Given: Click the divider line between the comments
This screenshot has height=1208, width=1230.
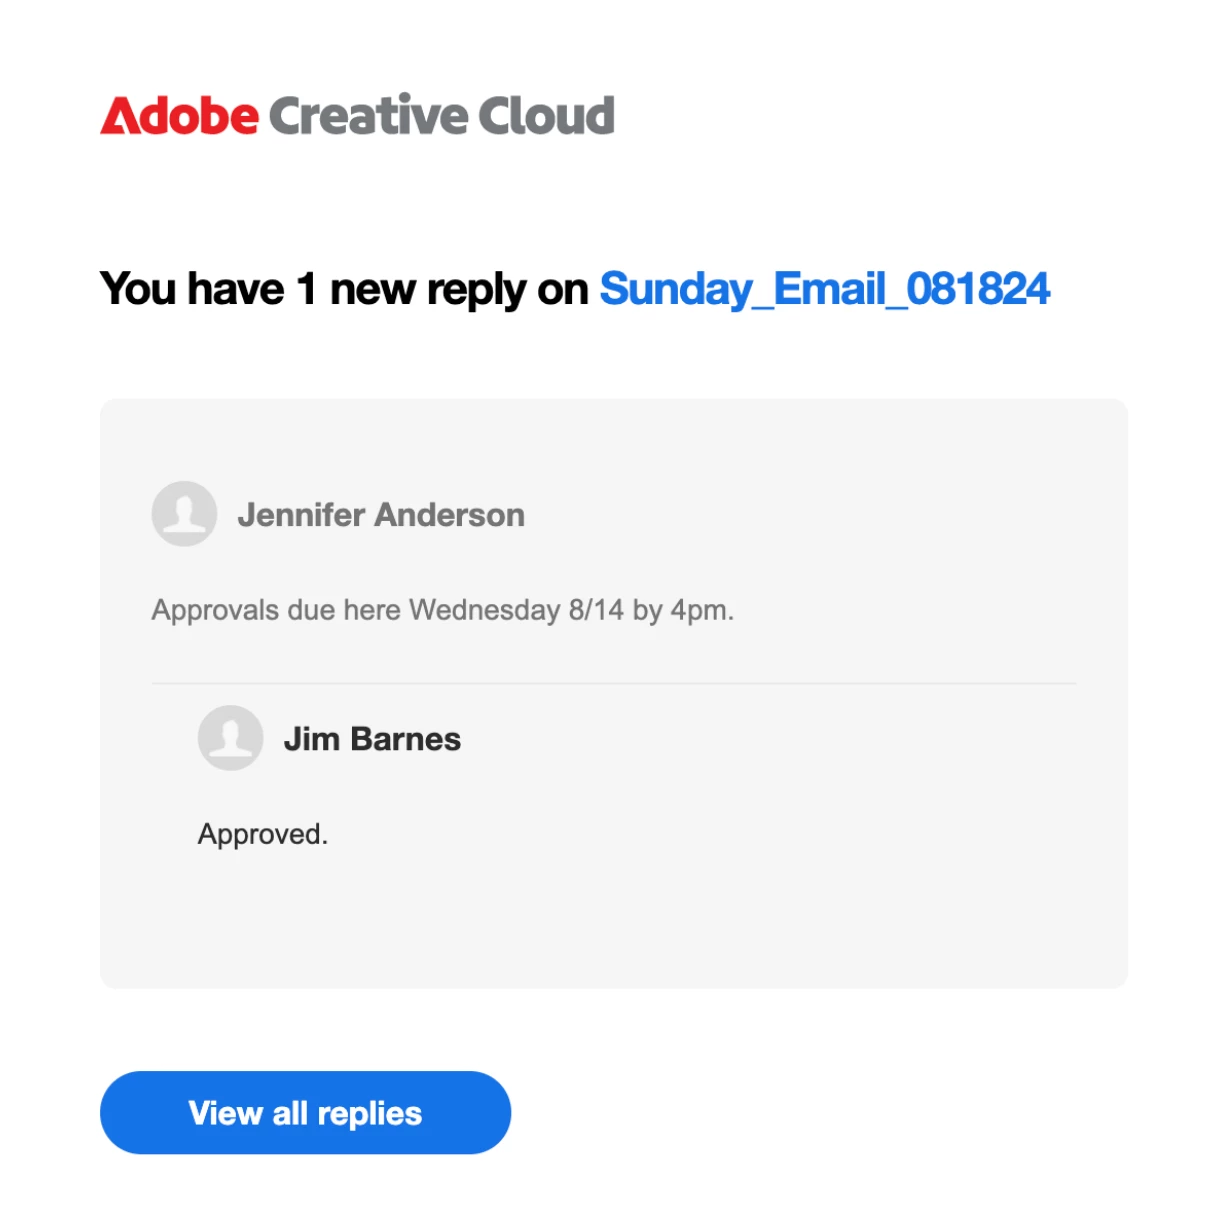Looking at the screenshot, I should (614, 684).
